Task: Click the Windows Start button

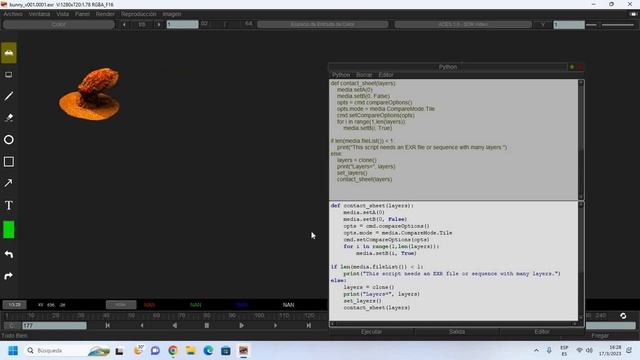Action: click(13, 351)
